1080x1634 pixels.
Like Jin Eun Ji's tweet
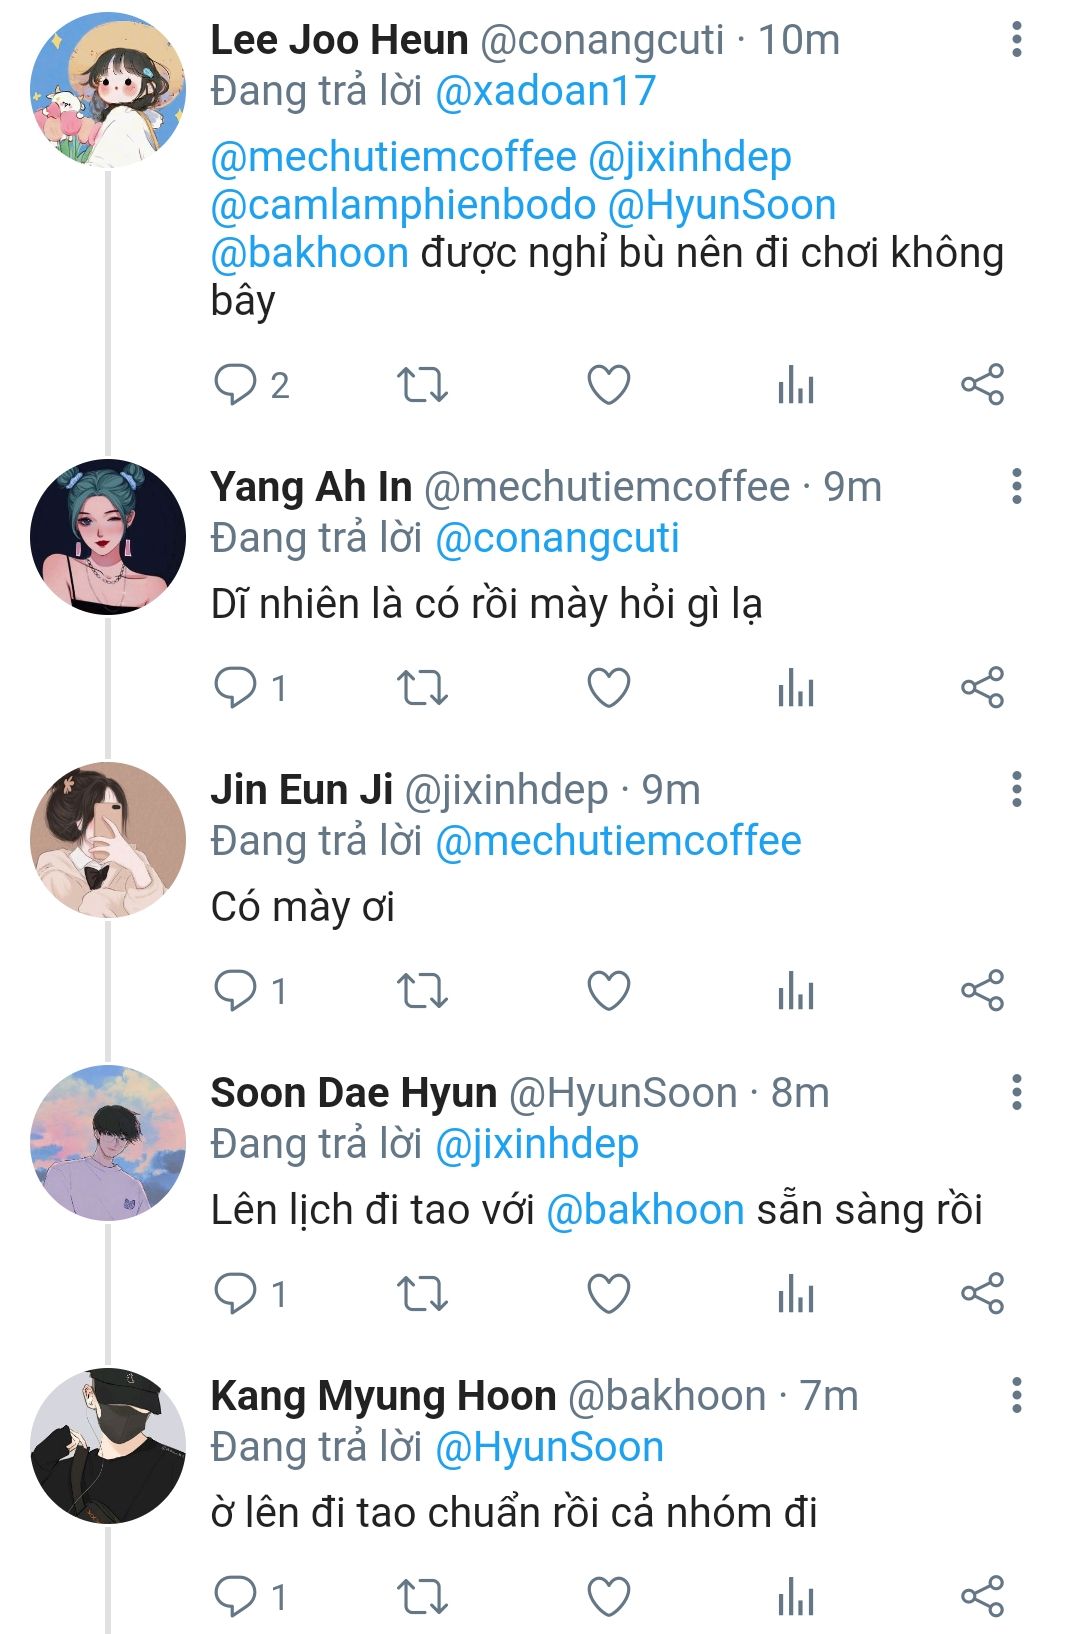[608, 991]
